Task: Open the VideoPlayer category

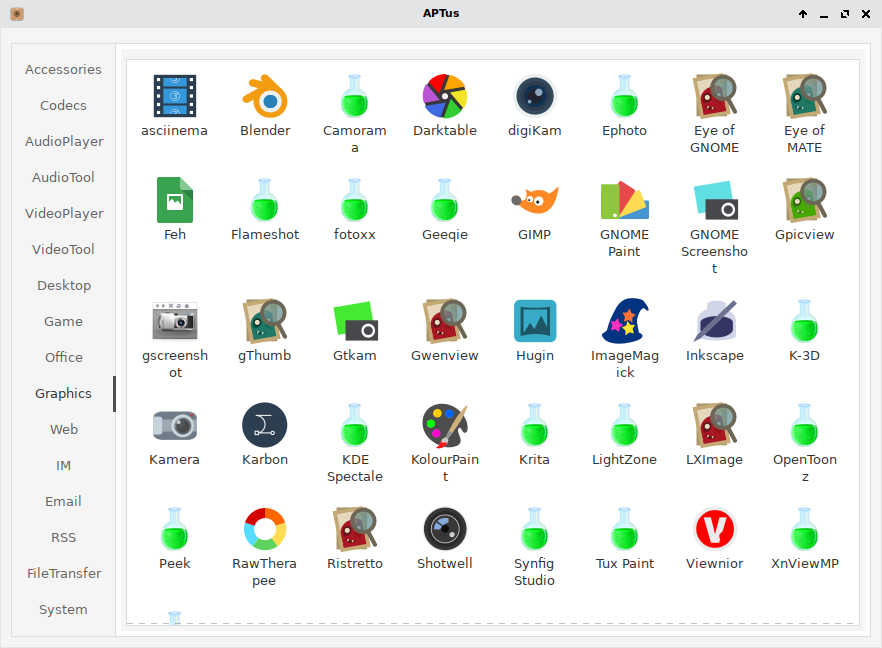Action: coord(64,213)
